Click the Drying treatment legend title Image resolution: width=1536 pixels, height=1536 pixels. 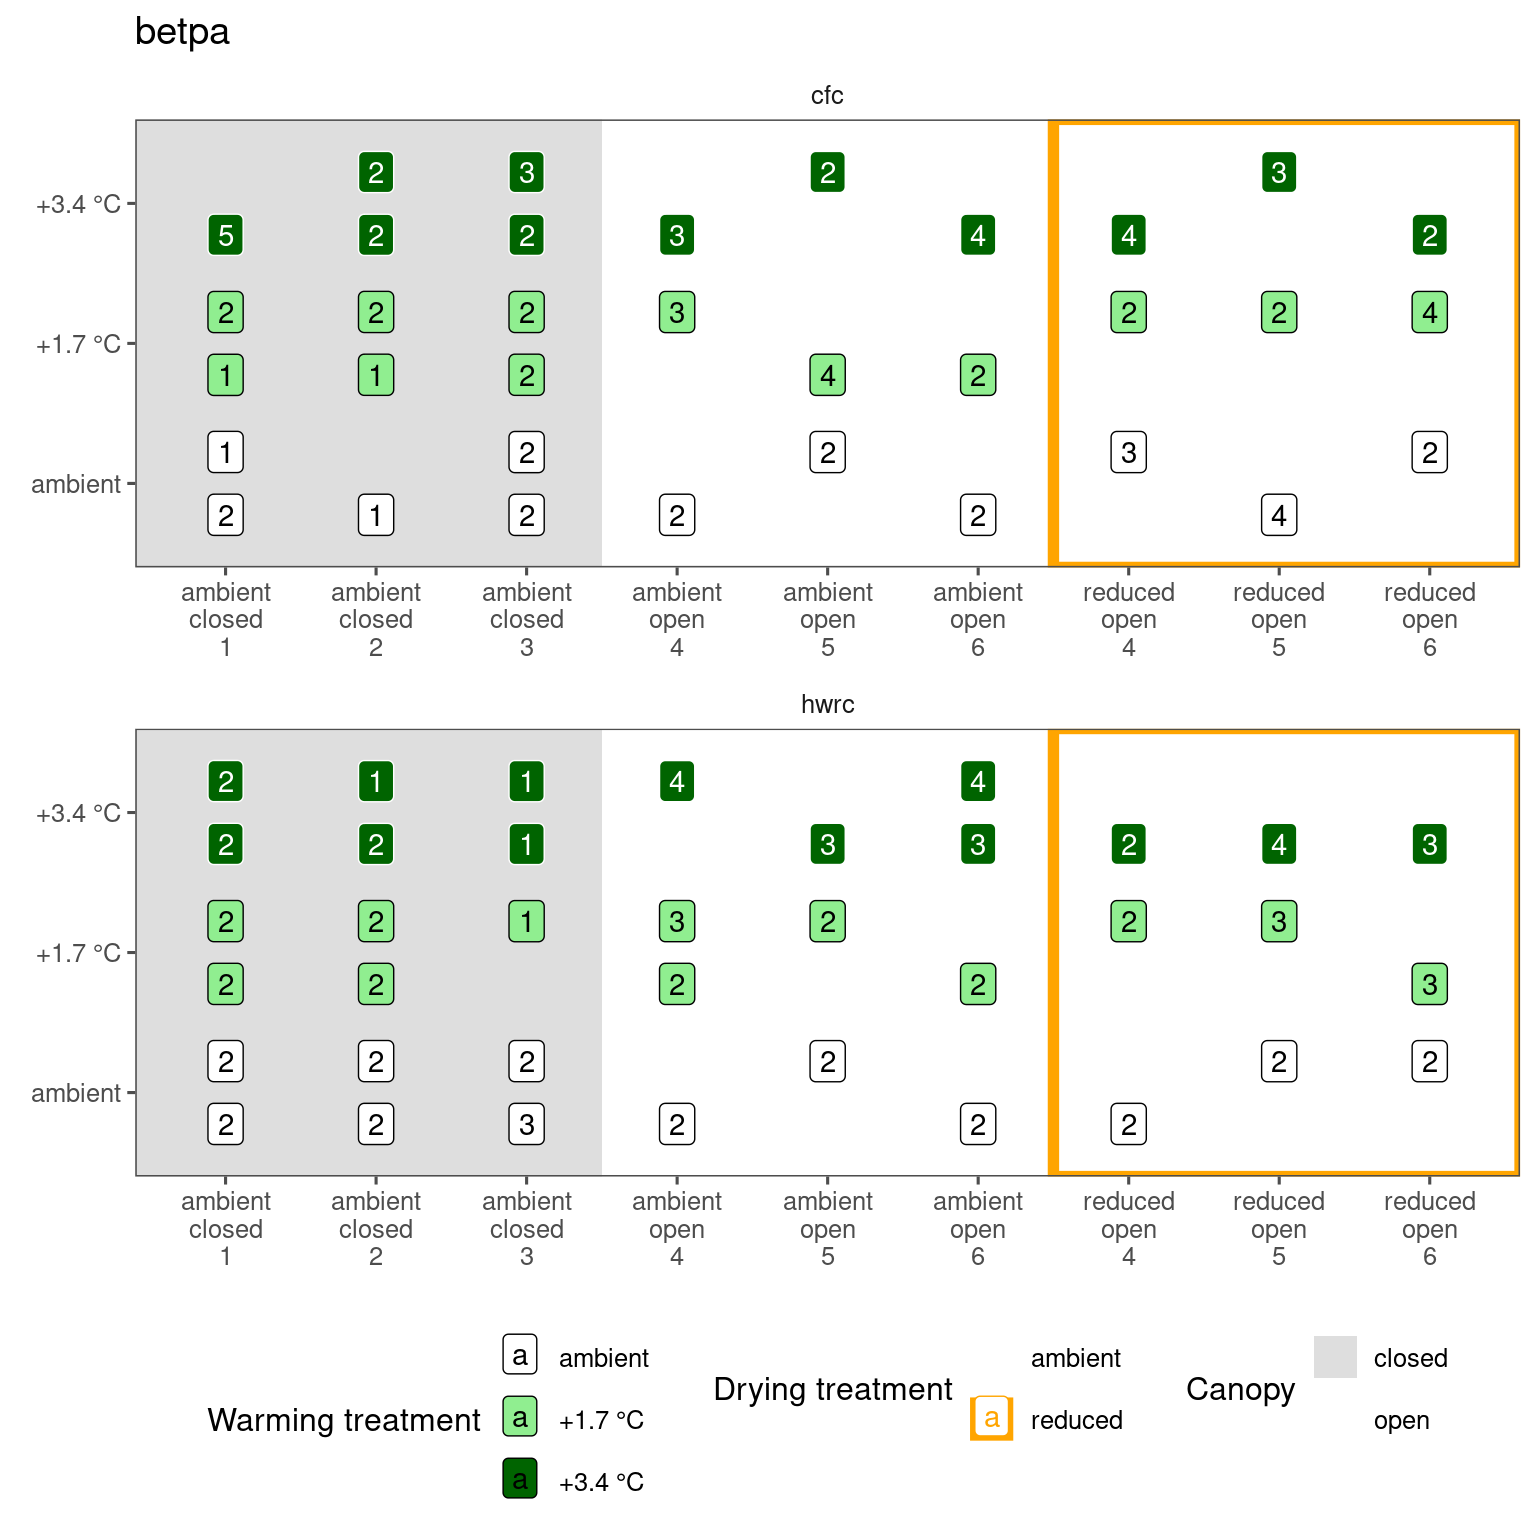[x=833, y=1389]
